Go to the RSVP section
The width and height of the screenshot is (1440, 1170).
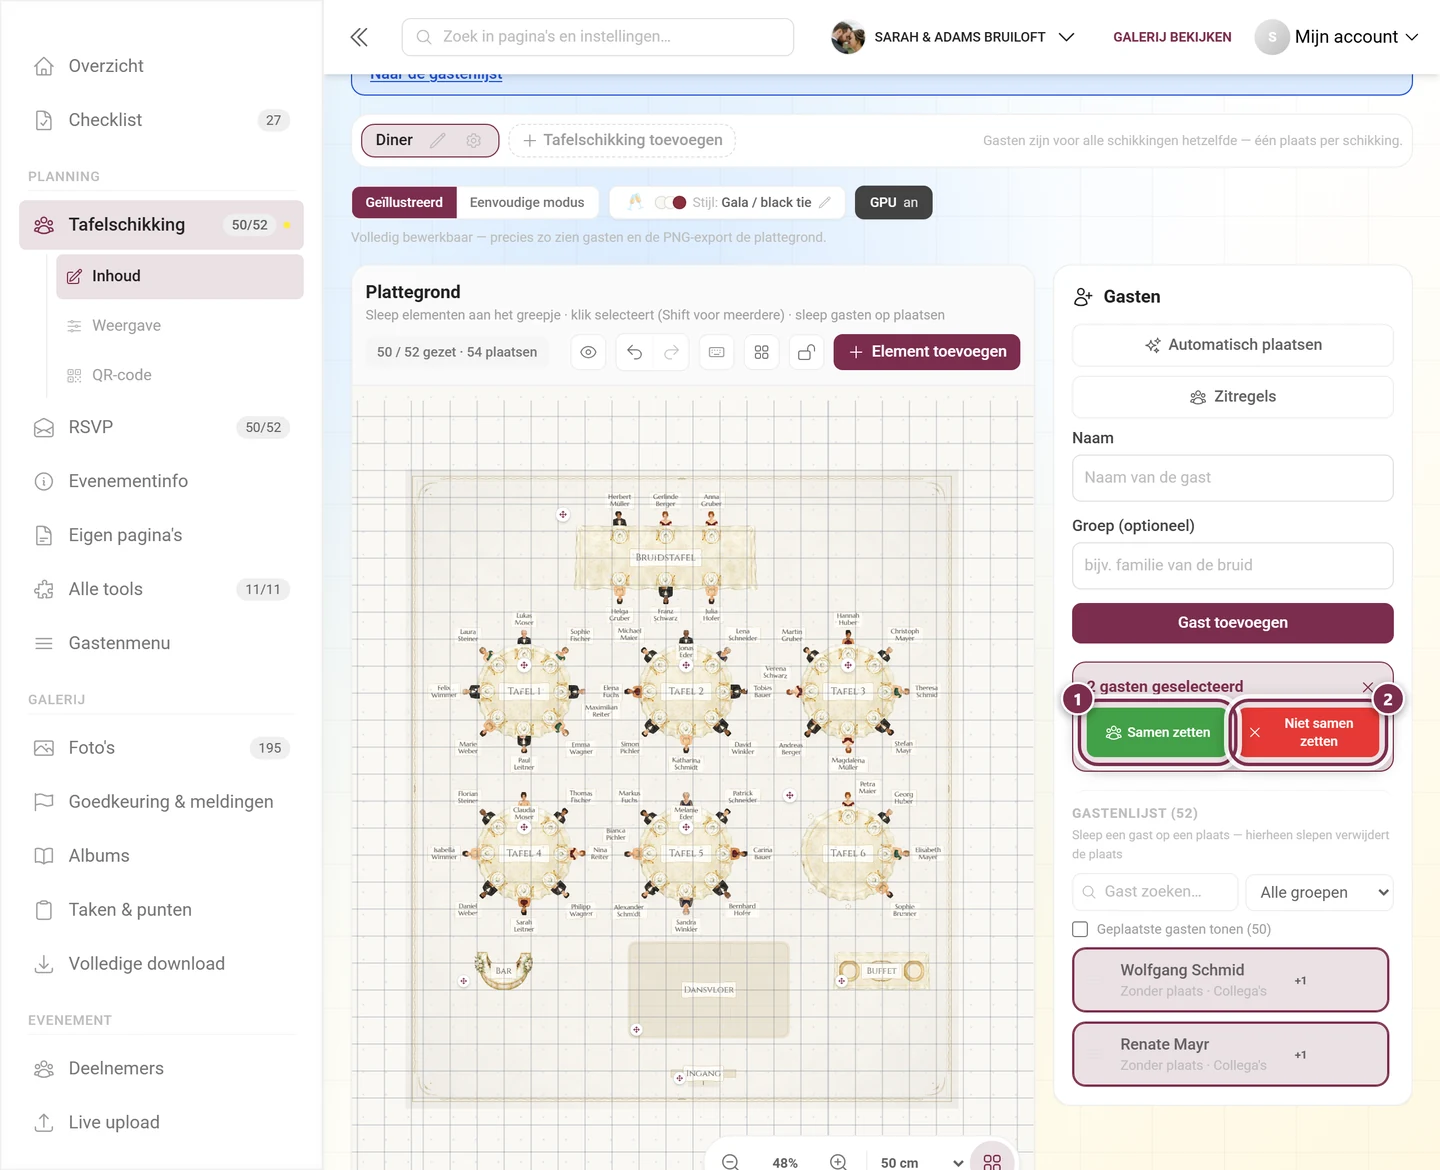click(161, 427)
